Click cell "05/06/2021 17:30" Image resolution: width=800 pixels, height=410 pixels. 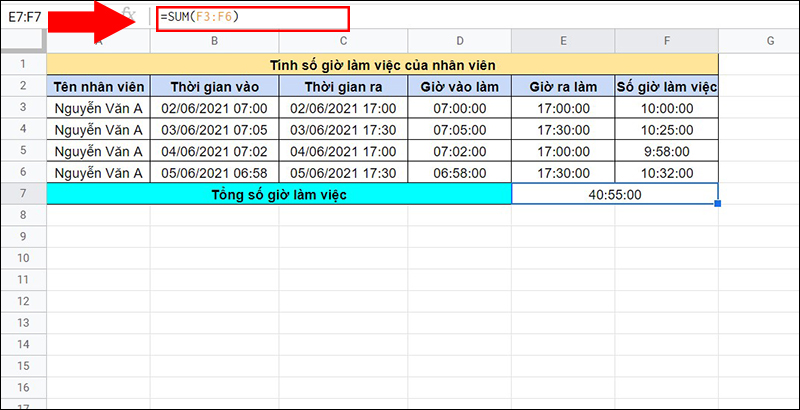point(343,173)
